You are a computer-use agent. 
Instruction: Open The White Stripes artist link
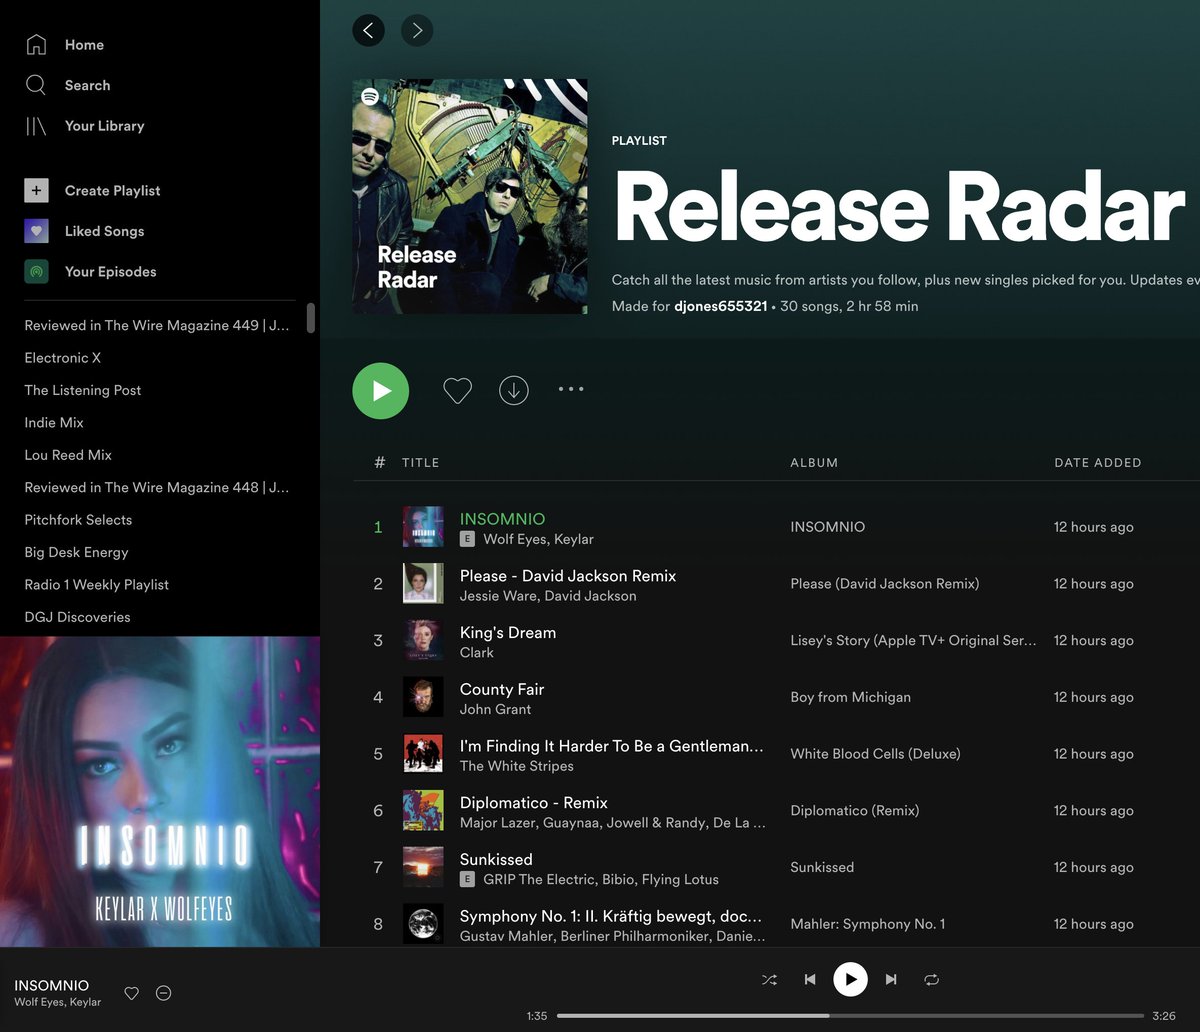click(x=517, y=766)
